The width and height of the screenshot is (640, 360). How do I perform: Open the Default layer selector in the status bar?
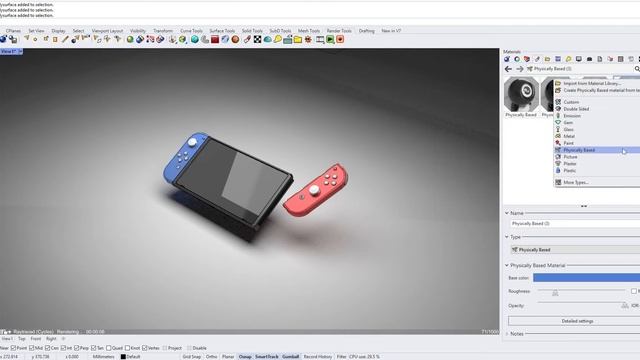pos(131,357)
